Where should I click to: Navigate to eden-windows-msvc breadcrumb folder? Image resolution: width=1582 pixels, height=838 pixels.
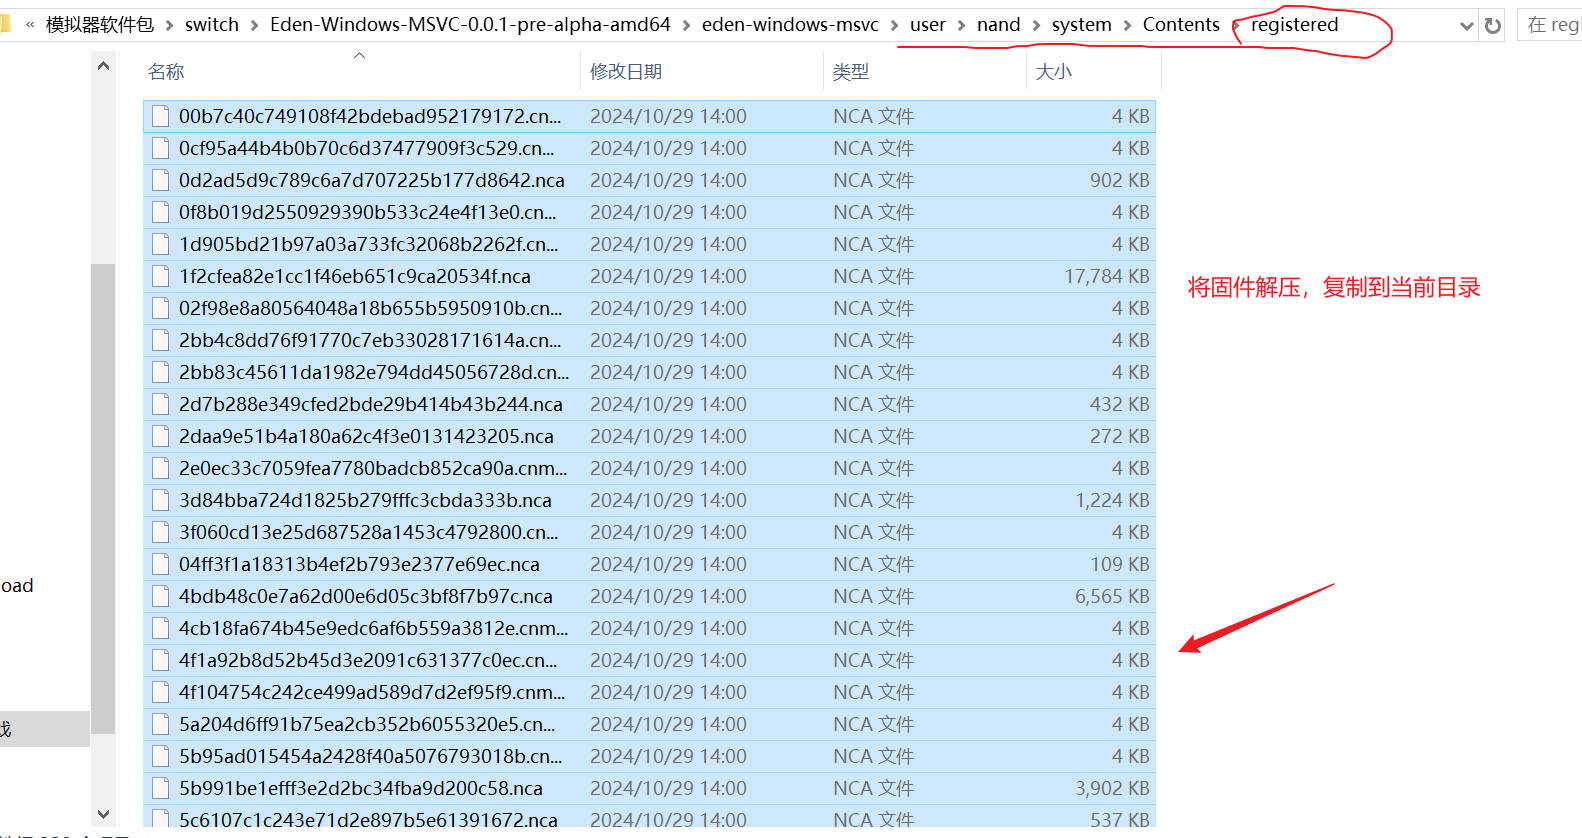(790, 25)
